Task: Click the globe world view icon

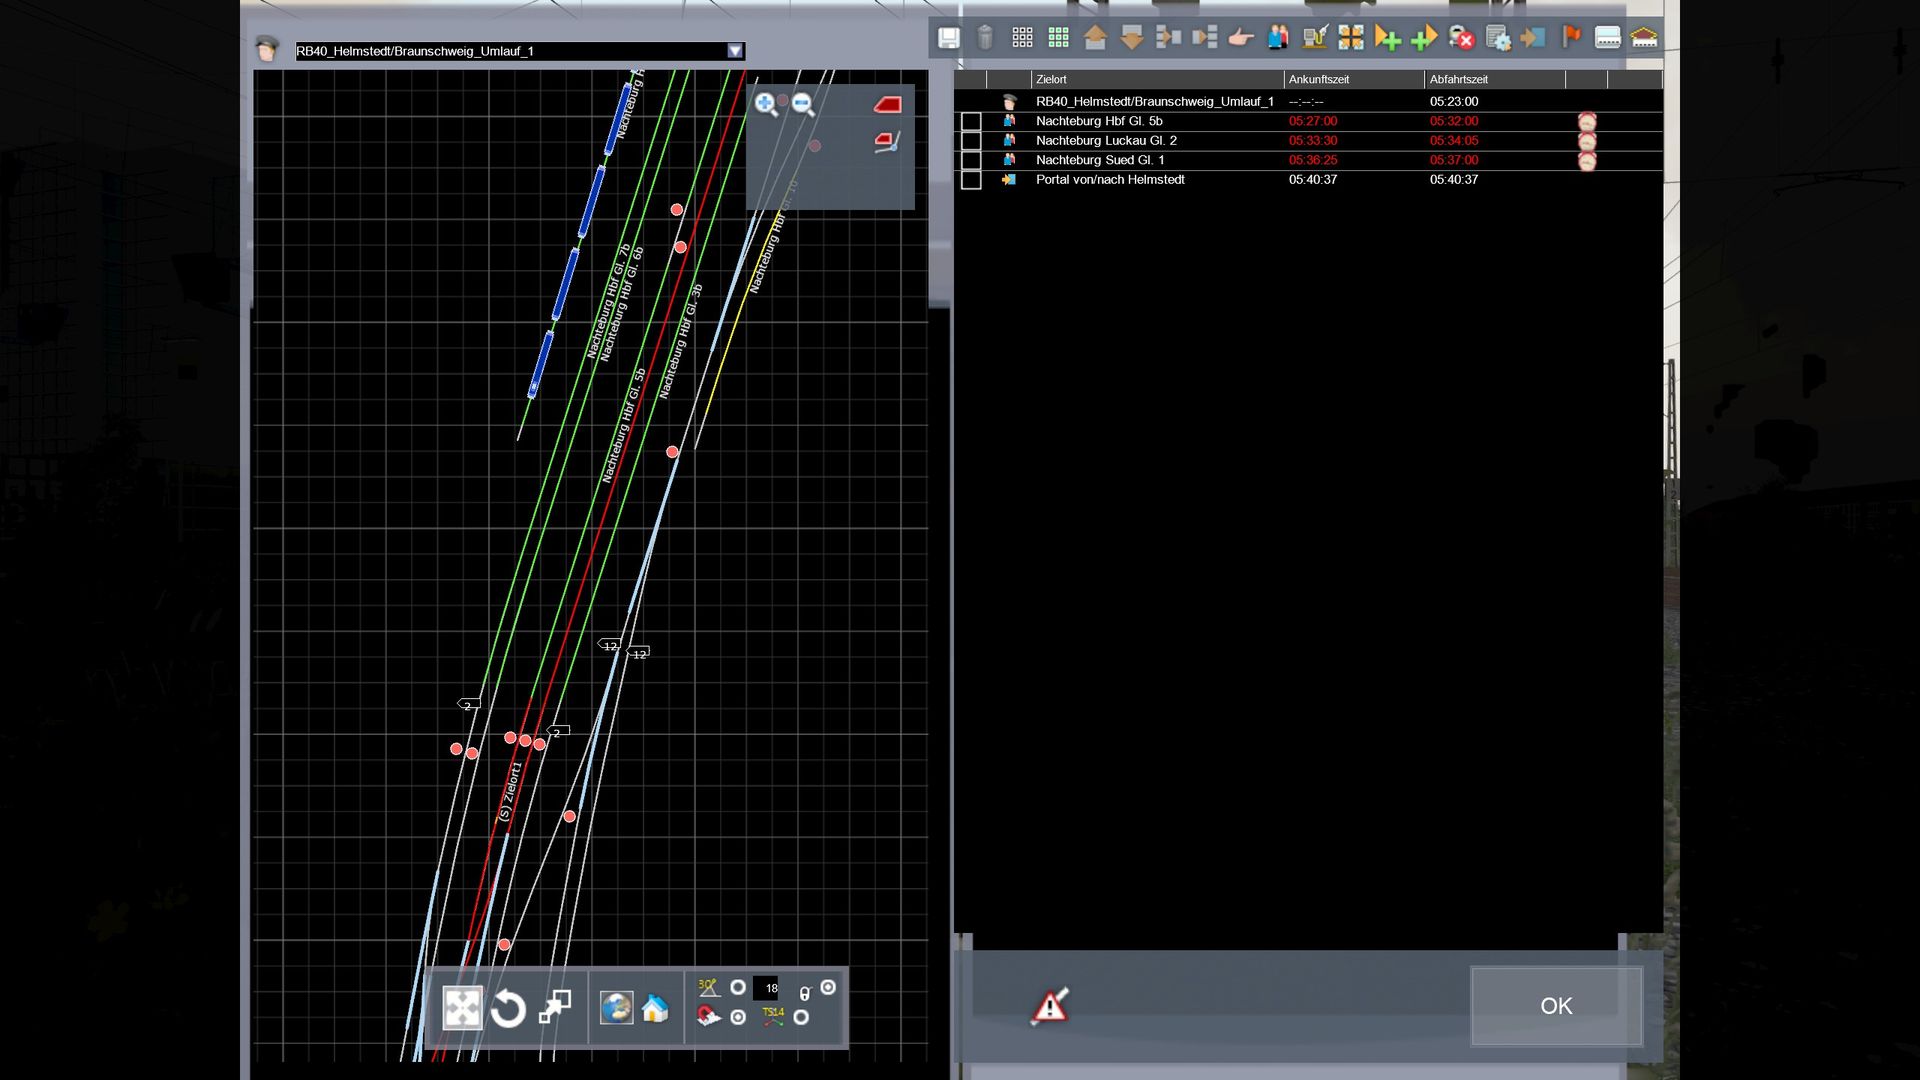Action: (x=616, y=1008)
